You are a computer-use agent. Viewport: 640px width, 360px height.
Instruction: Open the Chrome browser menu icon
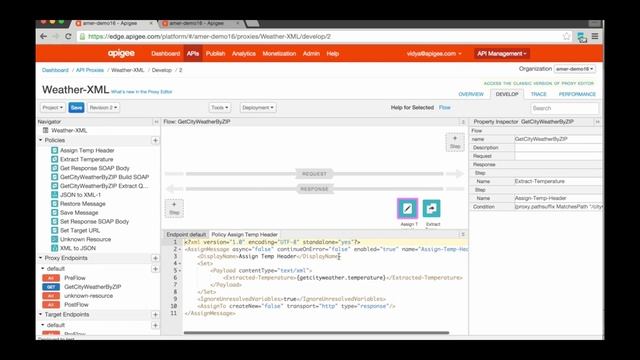pos(595,36)
